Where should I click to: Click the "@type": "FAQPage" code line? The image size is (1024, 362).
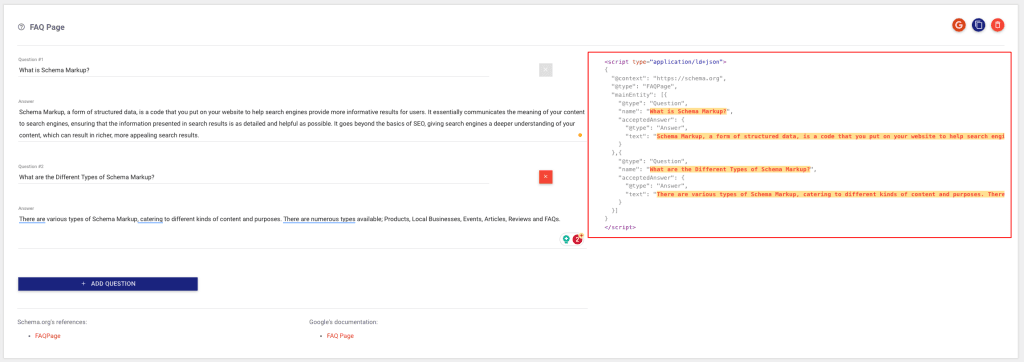(x=644, y=86)
